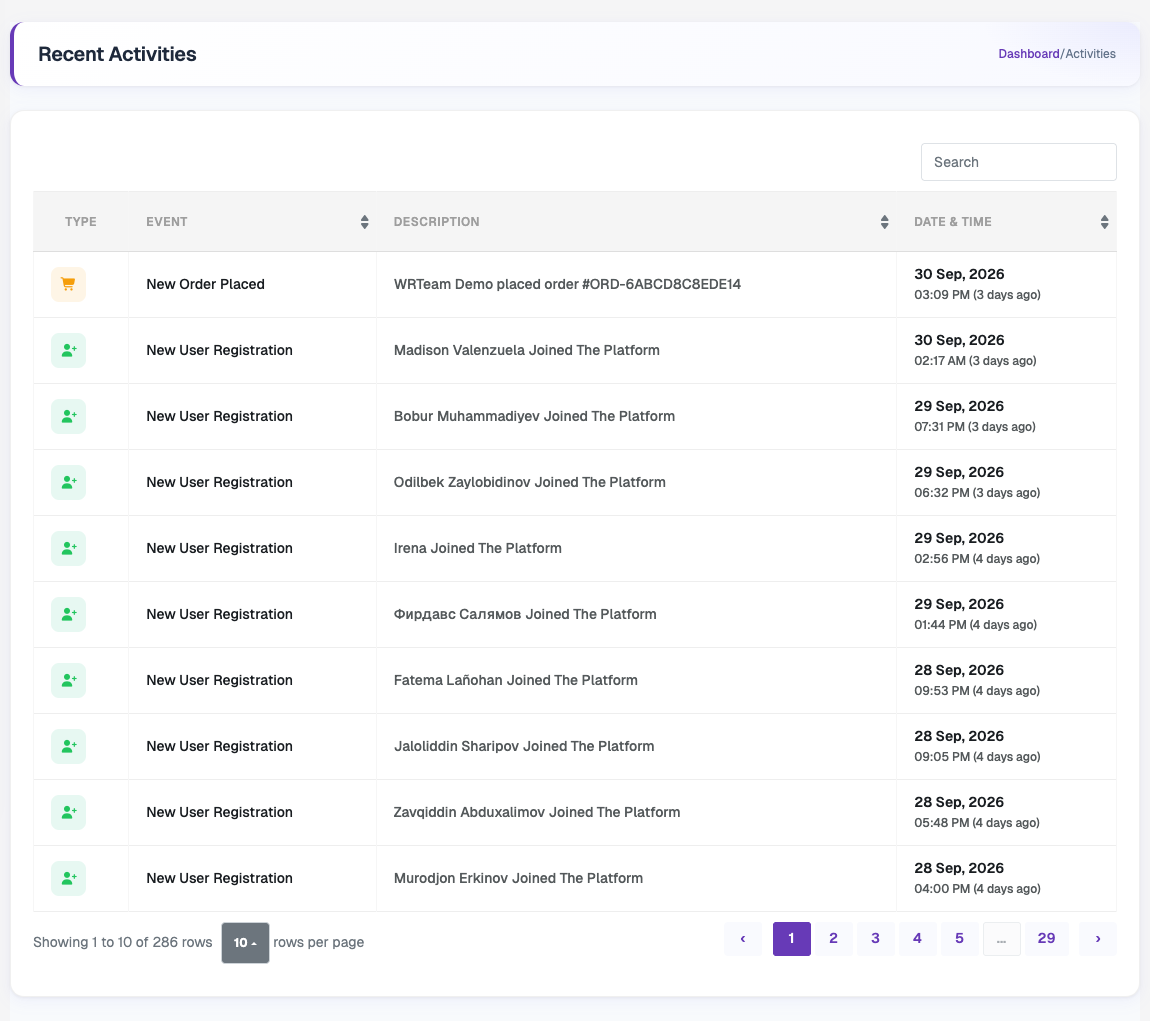Screen dimensions: 1150x1021
Task: Click user-add icon beside Madison Valenzuela row
Action: pos(68,350)
